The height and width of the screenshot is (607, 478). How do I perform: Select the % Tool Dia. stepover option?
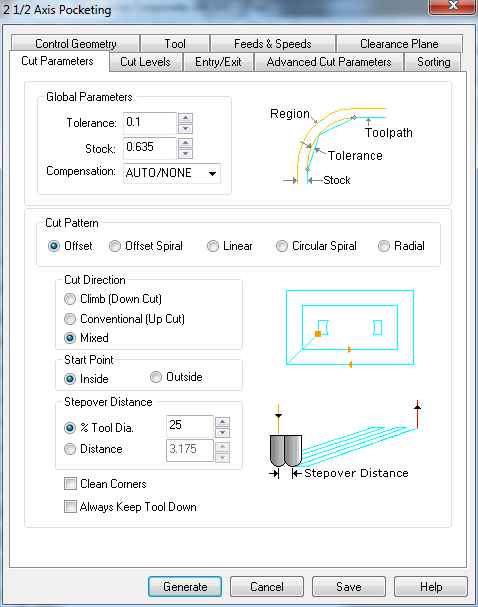(x=99, y=428)
